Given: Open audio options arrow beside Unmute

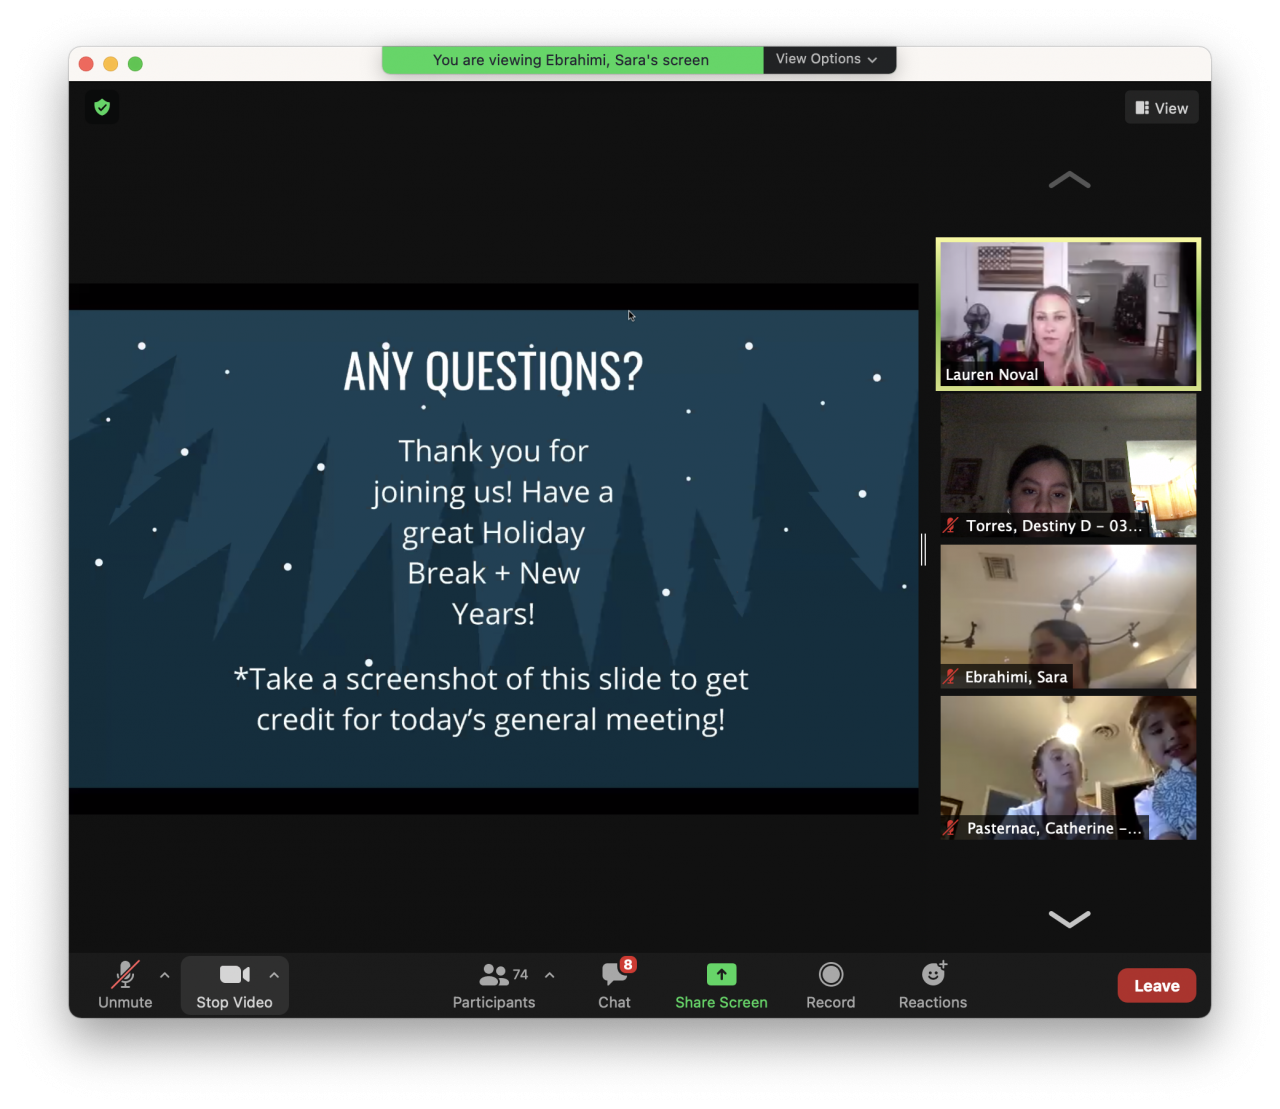Looking at the screenshot, I should 165,975.
